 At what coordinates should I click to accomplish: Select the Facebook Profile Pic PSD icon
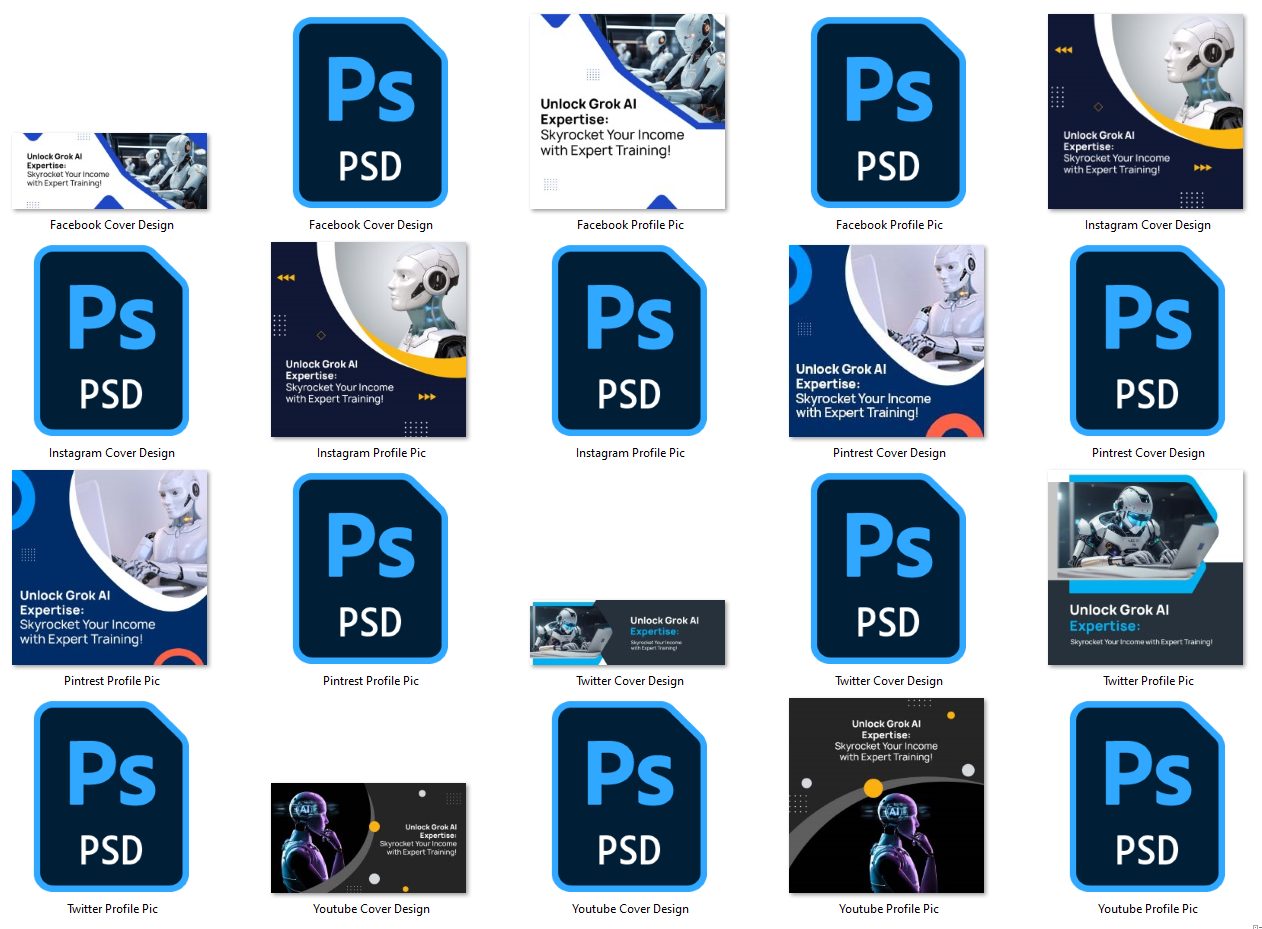tap(888, 112)
